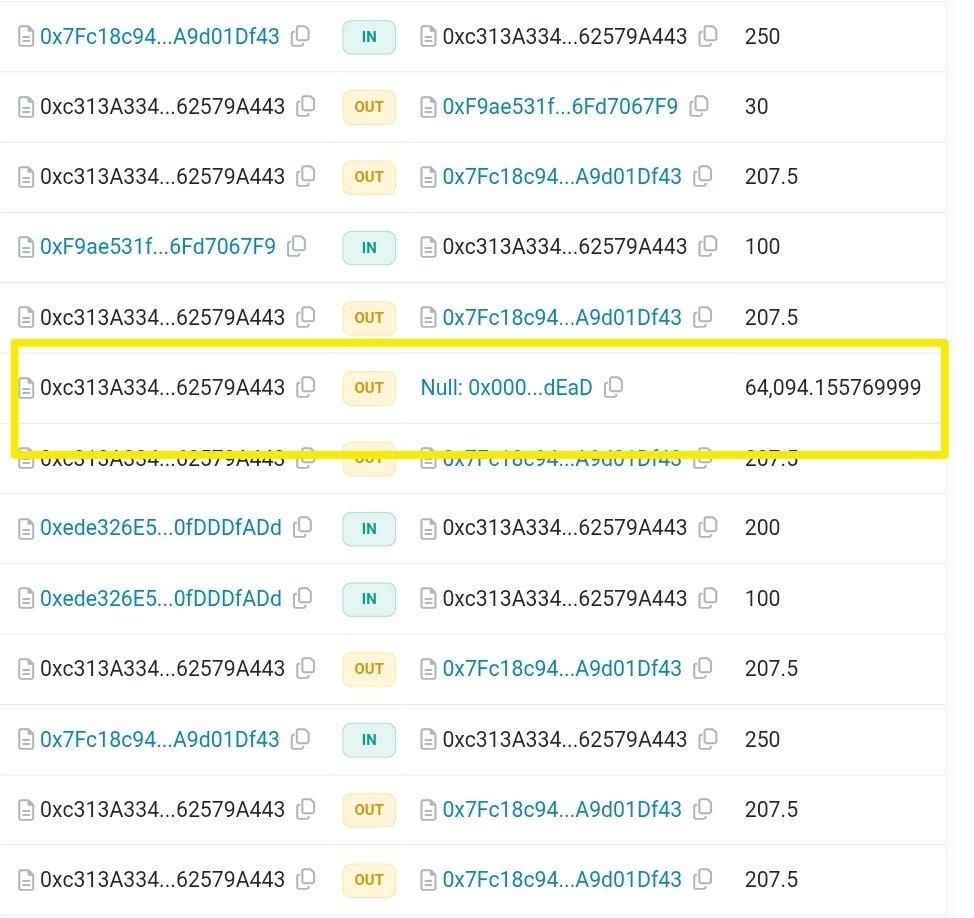Copy 0xede326E5...0fDDDfADd address in its 100 row

click(303, 598)
